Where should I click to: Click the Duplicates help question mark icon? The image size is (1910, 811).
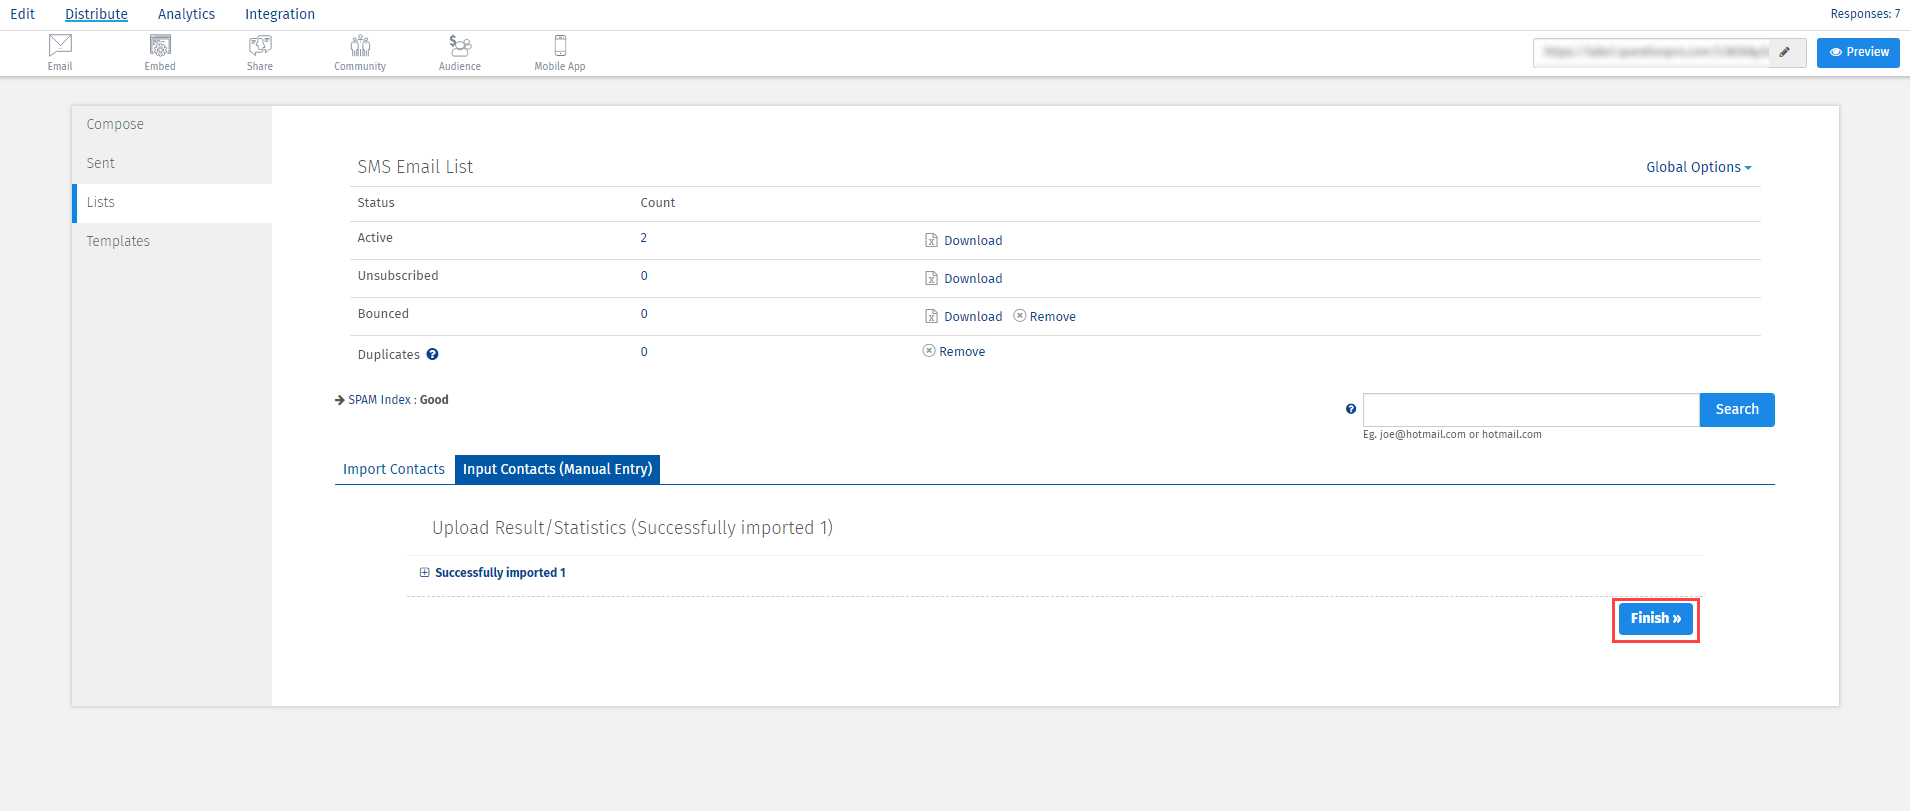(x=432, y=354)
